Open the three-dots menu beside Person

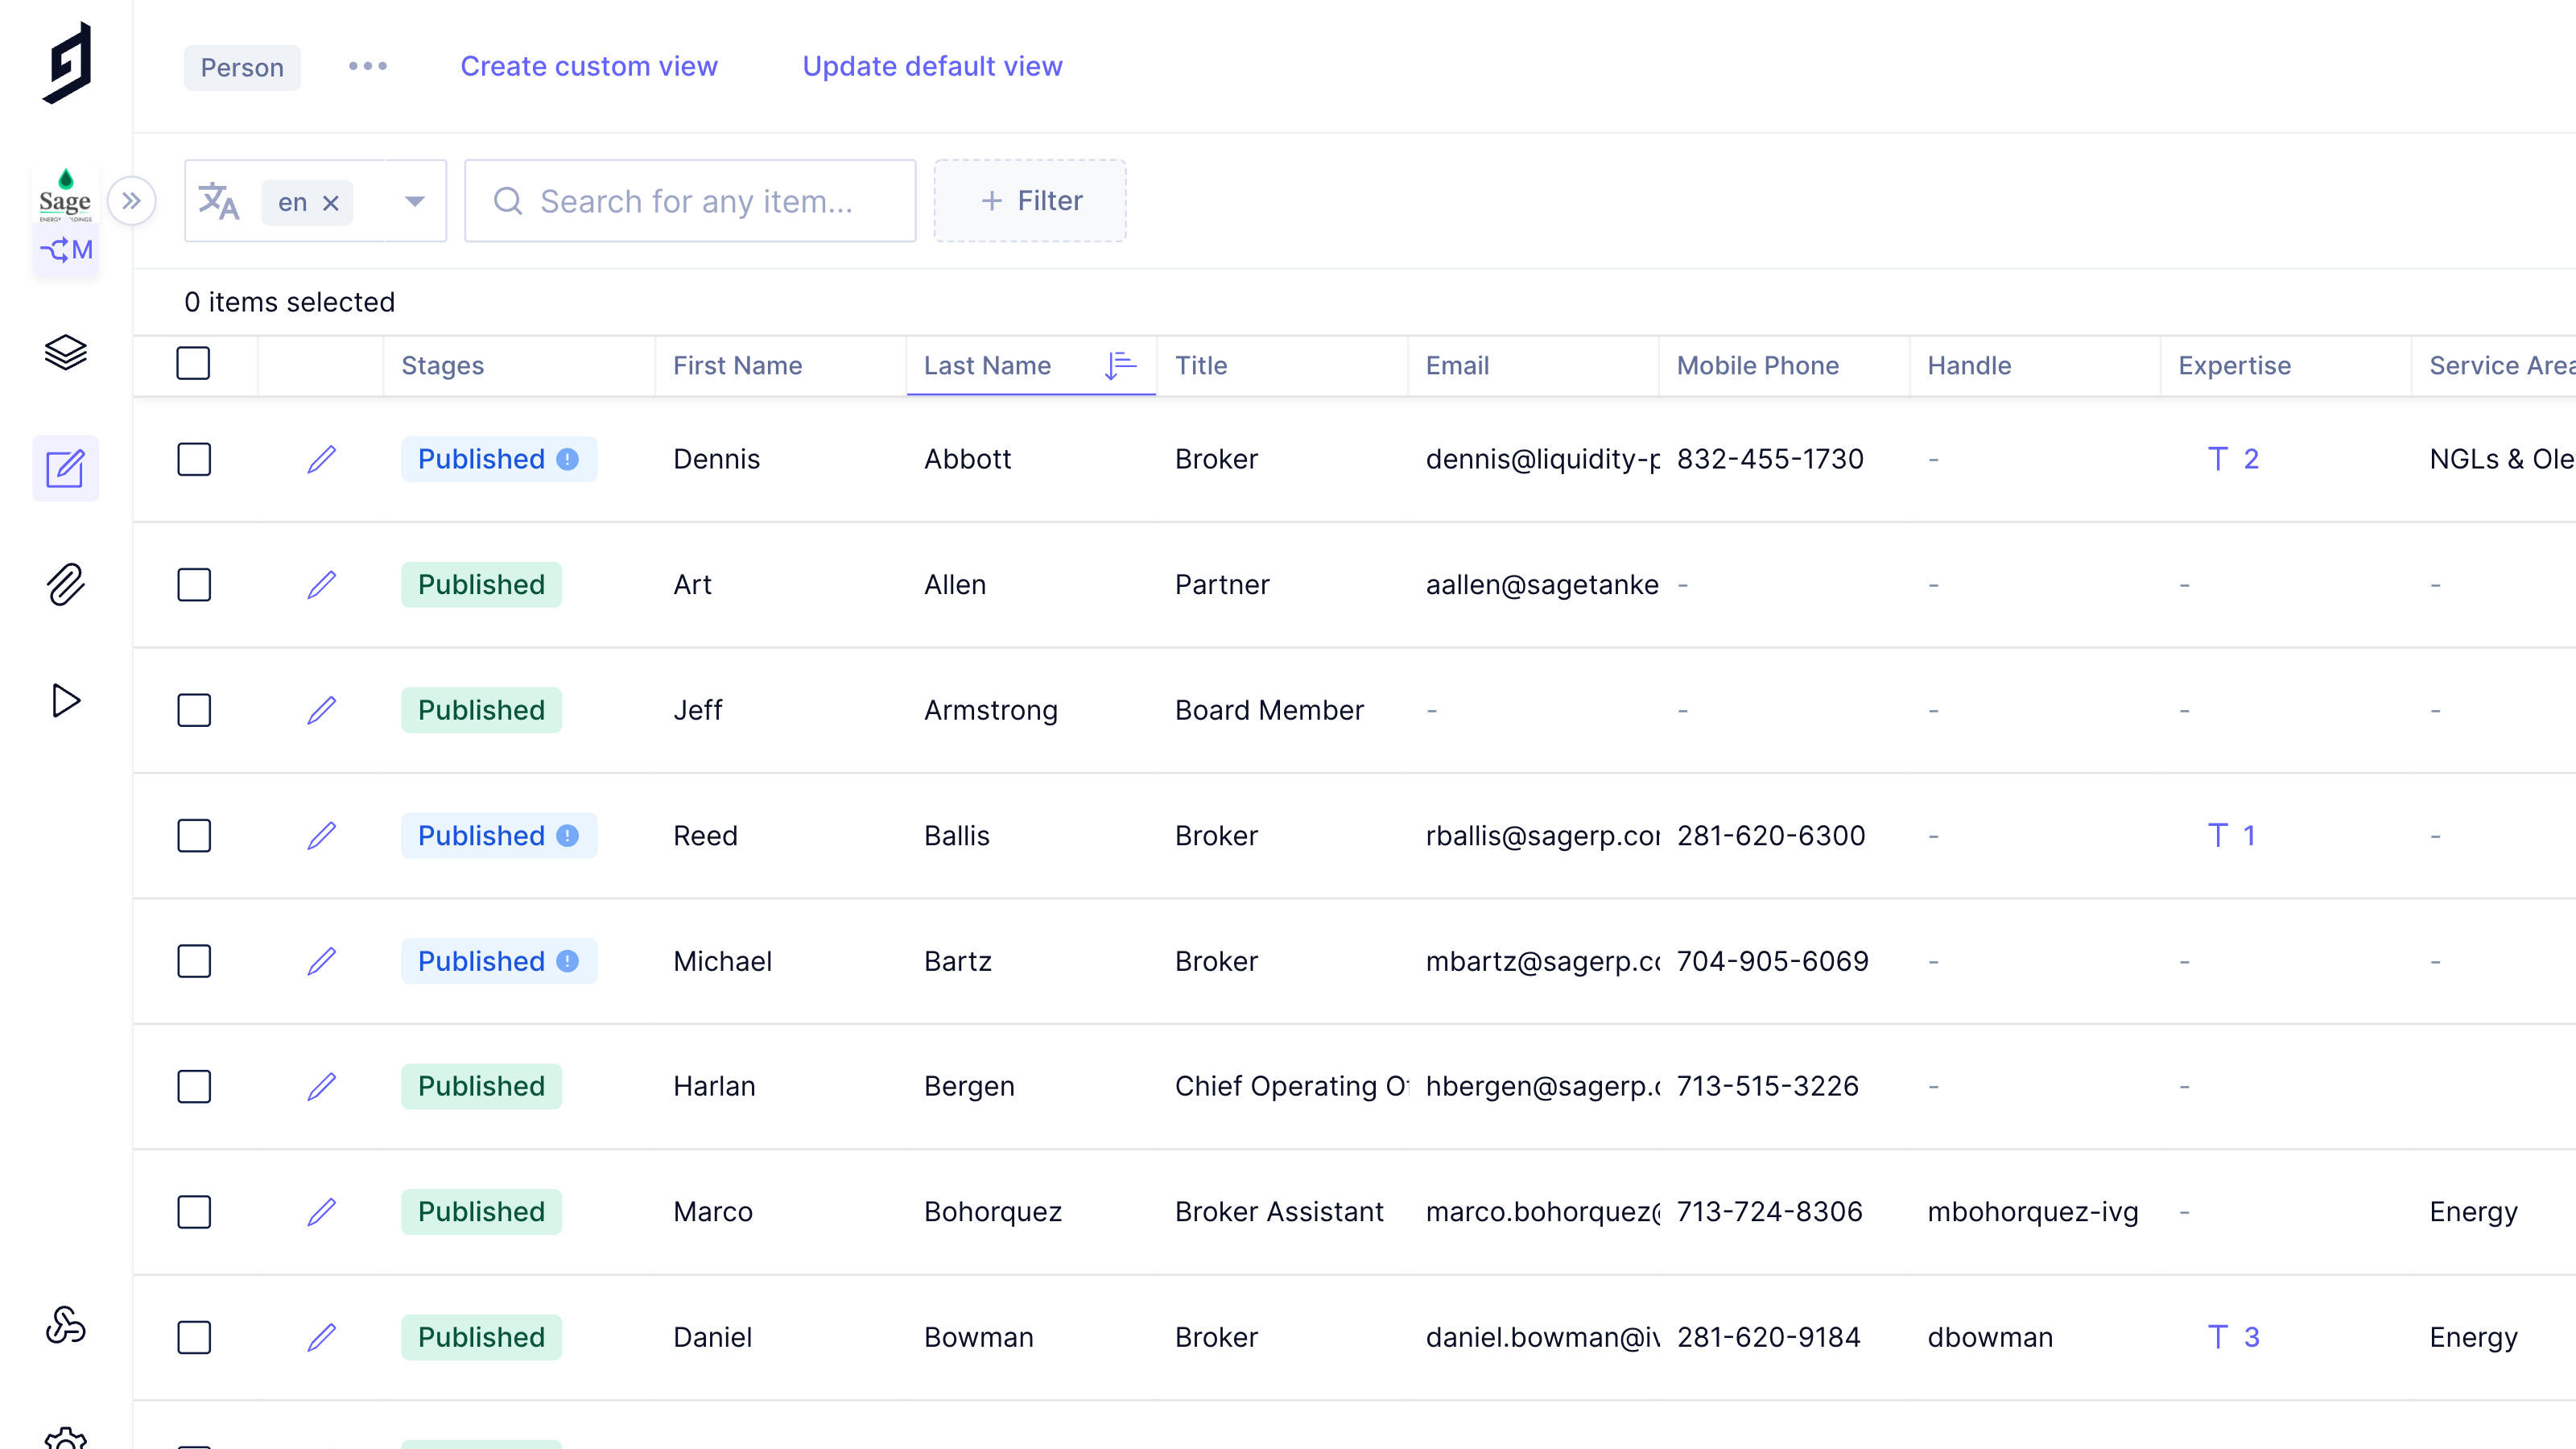point(368,66)
